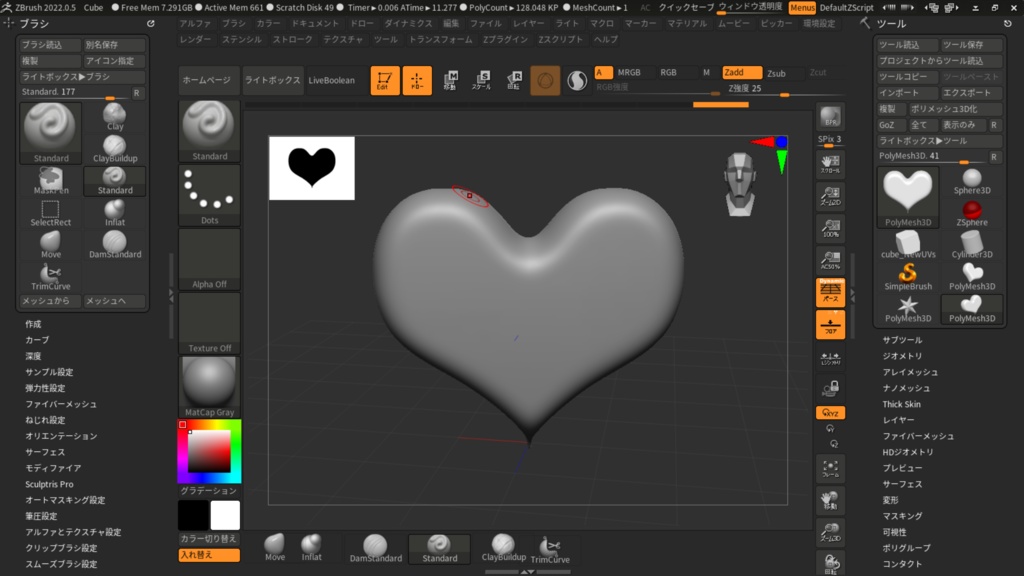Click the クイックセーブ (QuickSave) button
The width and height of the screenshot is (1024, 576).
[686, 7]
